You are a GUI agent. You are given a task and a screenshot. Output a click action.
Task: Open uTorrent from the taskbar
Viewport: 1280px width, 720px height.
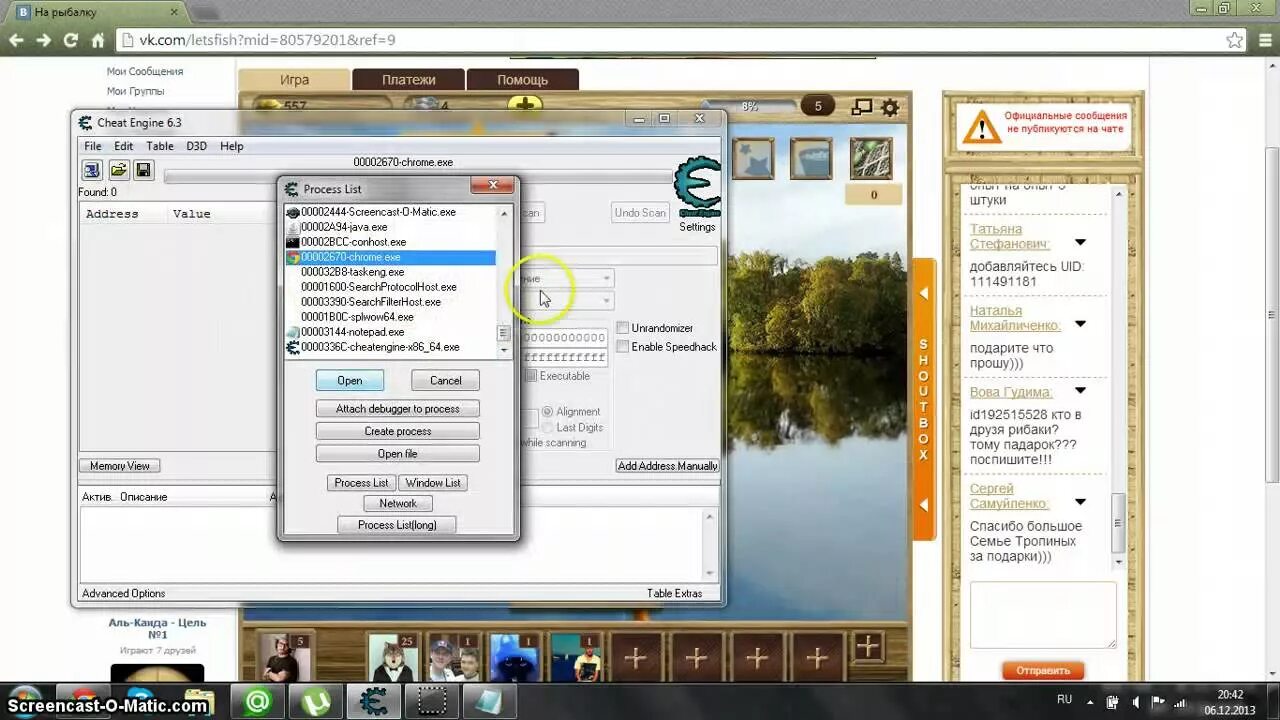316,702
